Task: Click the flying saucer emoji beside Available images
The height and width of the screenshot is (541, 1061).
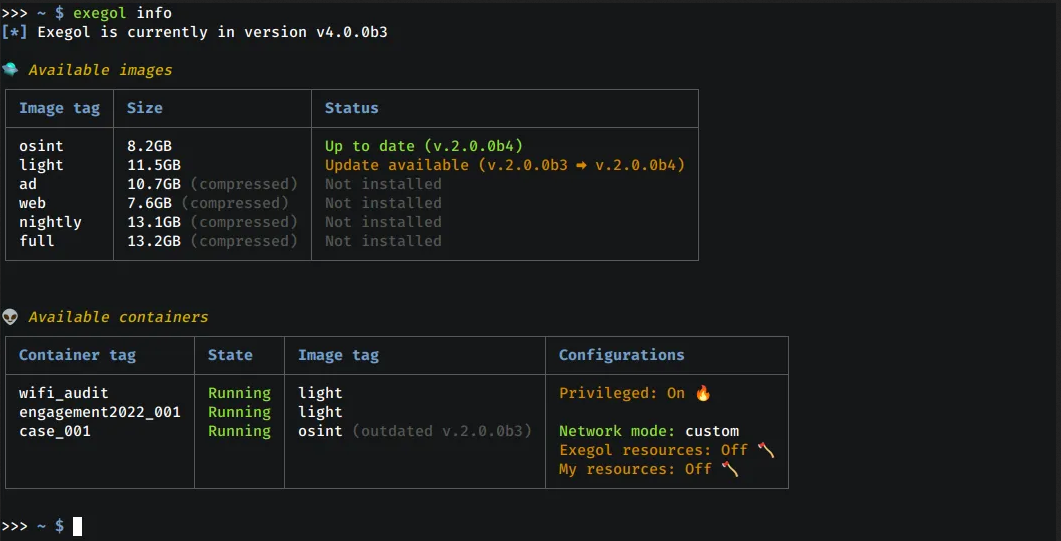Action: [10, 70]
